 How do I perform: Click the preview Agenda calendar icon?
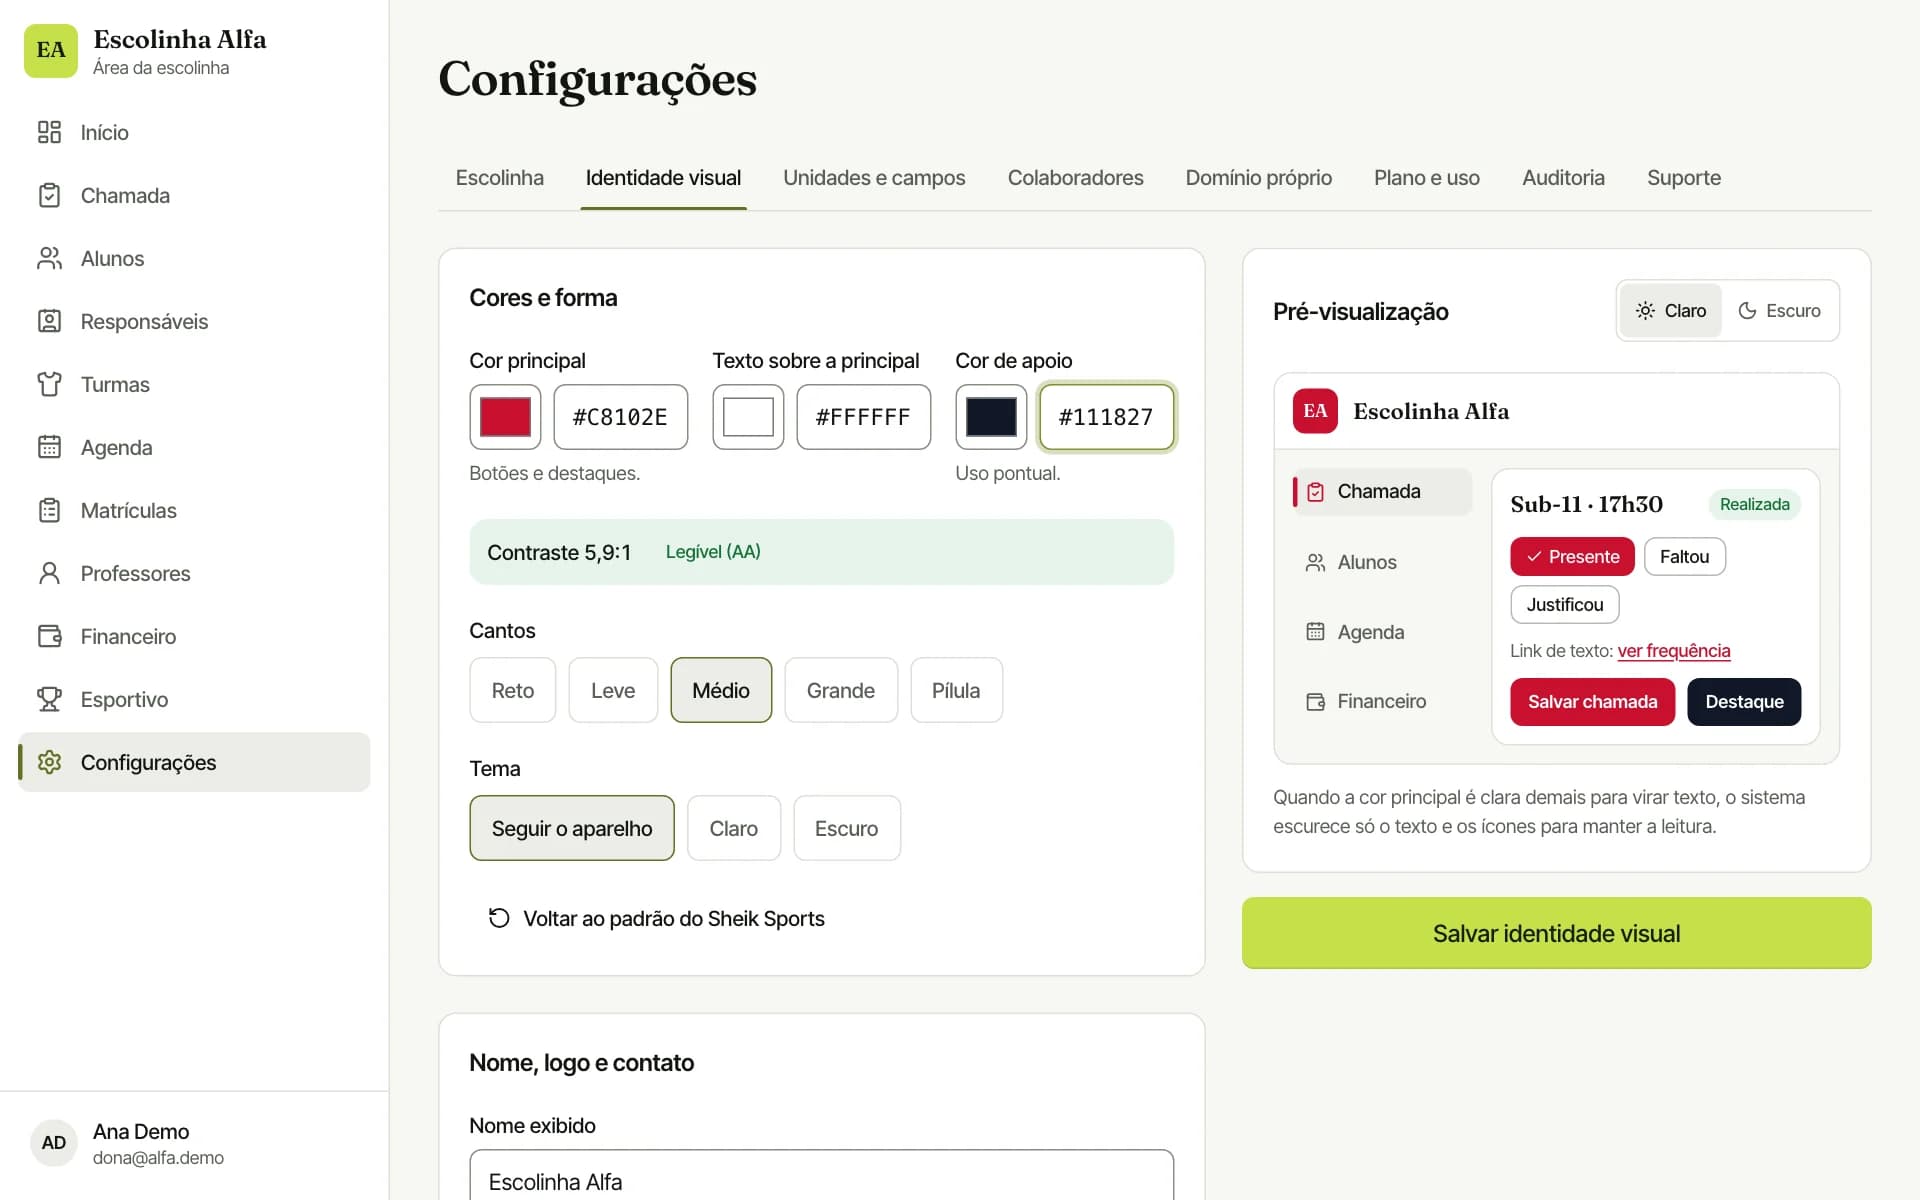(1316, 632)
